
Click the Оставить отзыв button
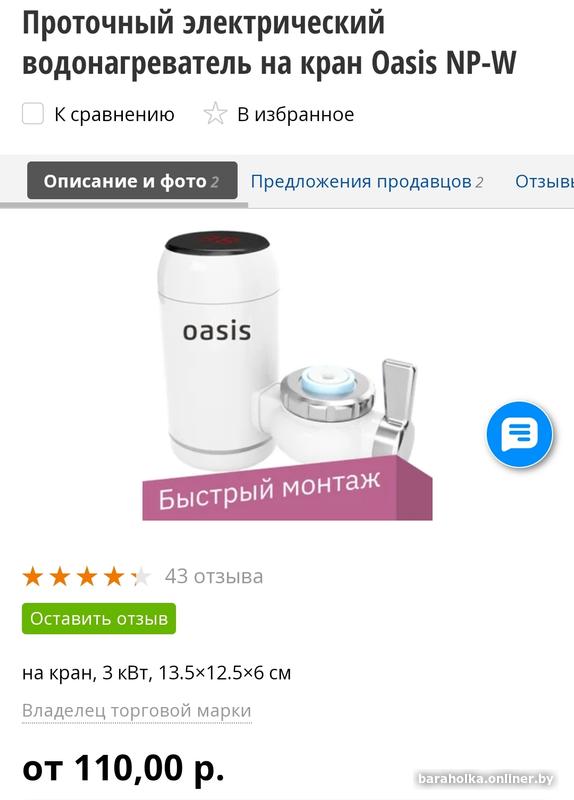click(x=99, y=618)
